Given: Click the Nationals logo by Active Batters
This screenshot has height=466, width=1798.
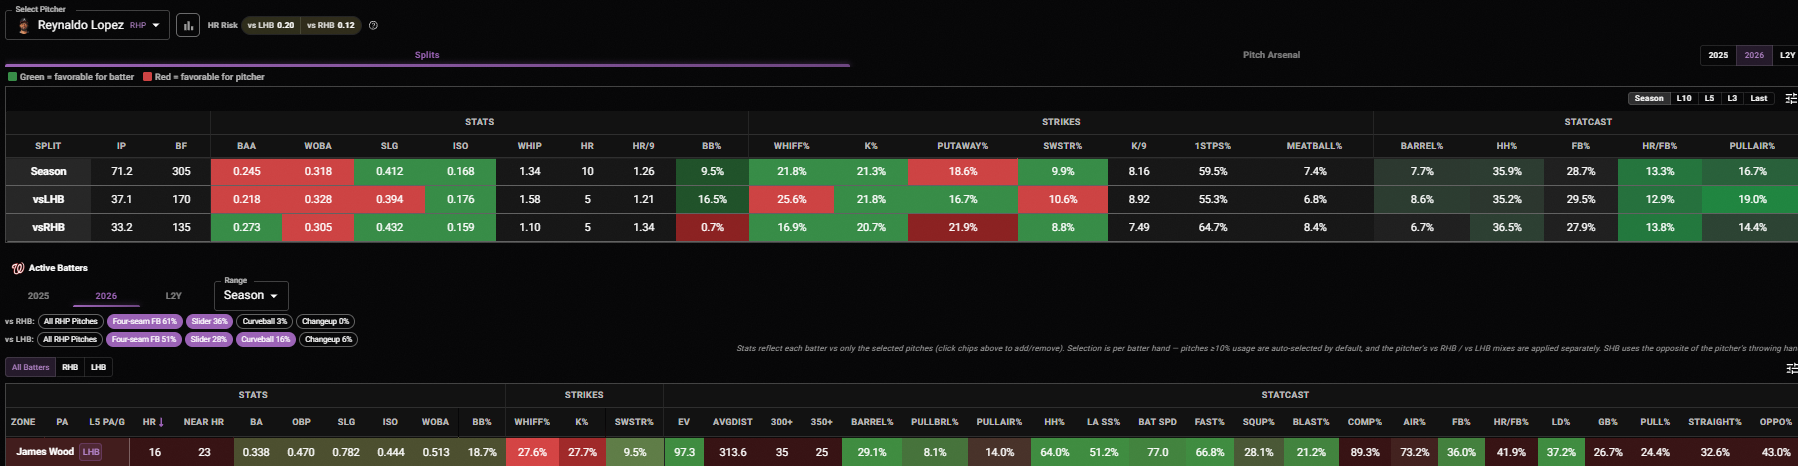Looking at the screenshot, I should pyautogui.click(x=17, y=268).
